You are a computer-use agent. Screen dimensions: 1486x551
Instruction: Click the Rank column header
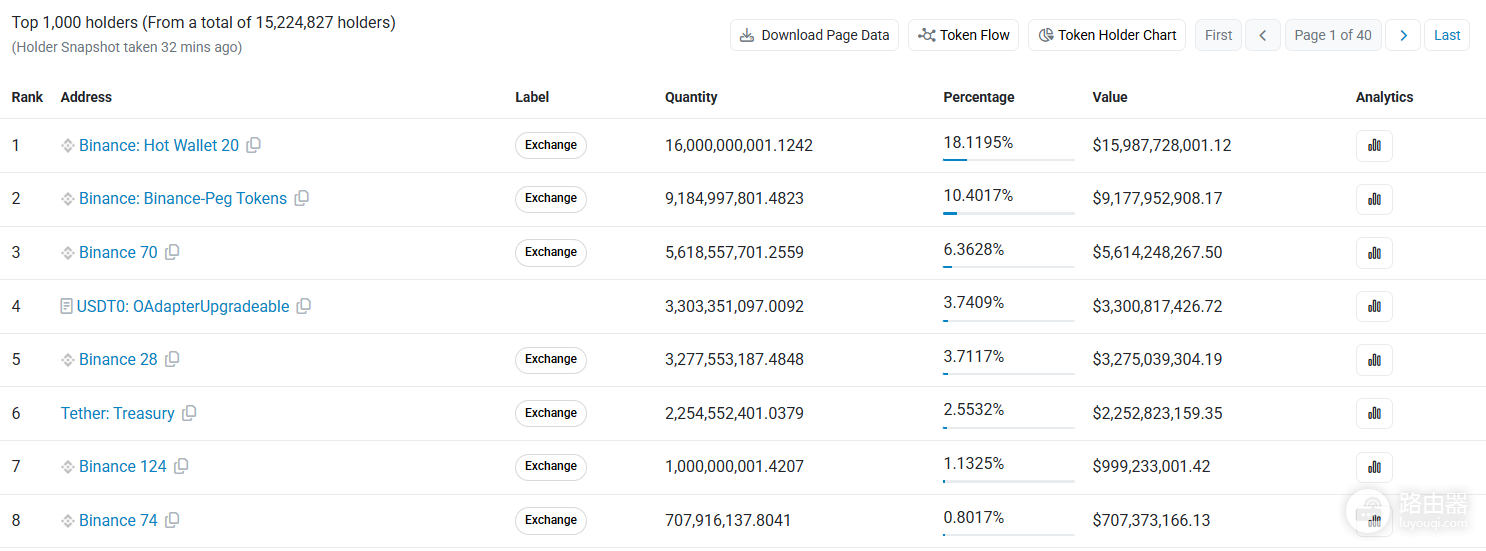[28, 97]
